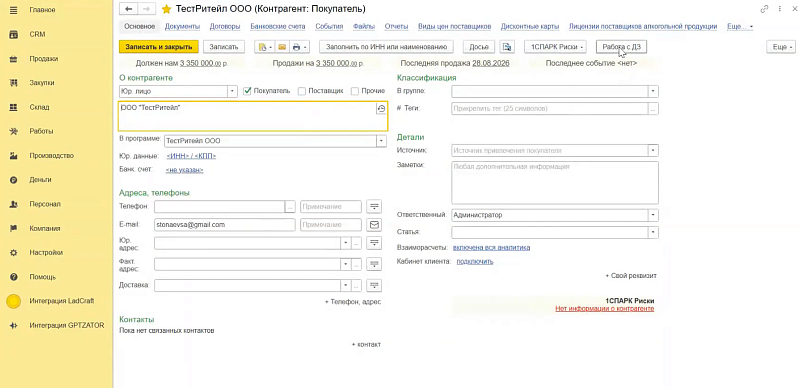Open the printer icon dropdown in toolbar
The image size is (799, 388).
(300, 47)
